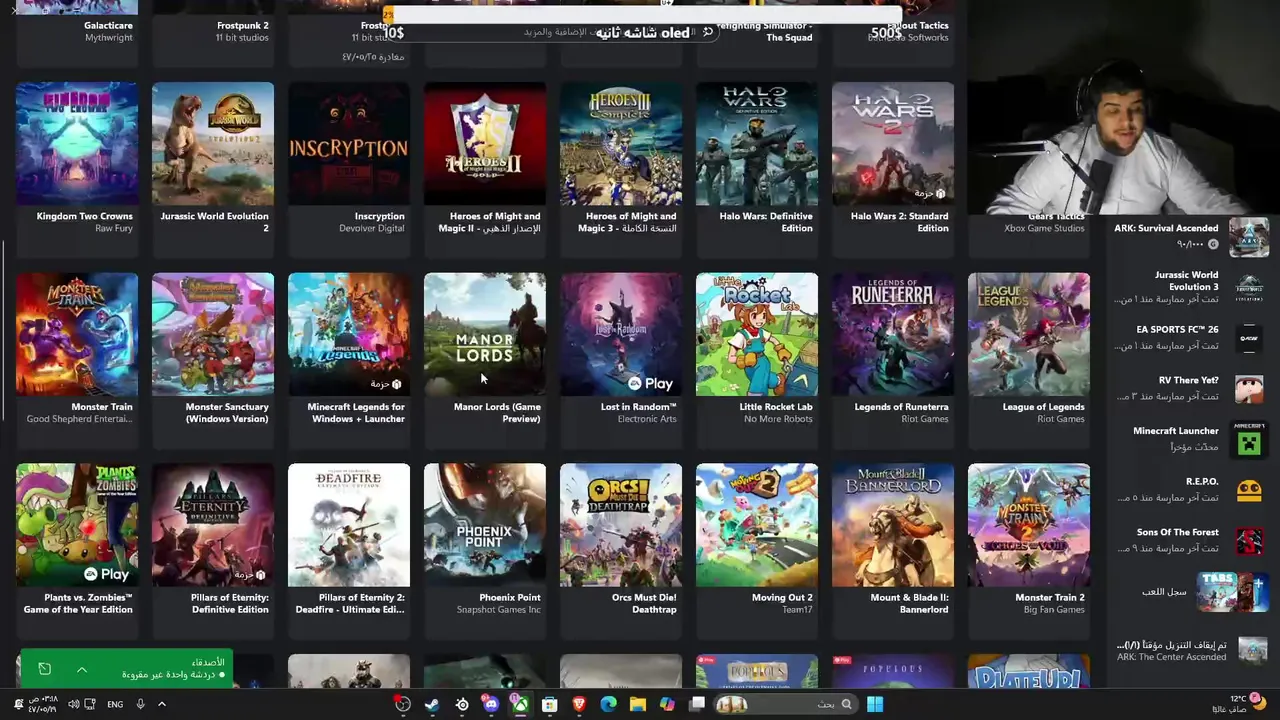Expand the friends chat popup chevron
The height and width of the screenshot is (720, 1280).
click(x=82, y=669)
